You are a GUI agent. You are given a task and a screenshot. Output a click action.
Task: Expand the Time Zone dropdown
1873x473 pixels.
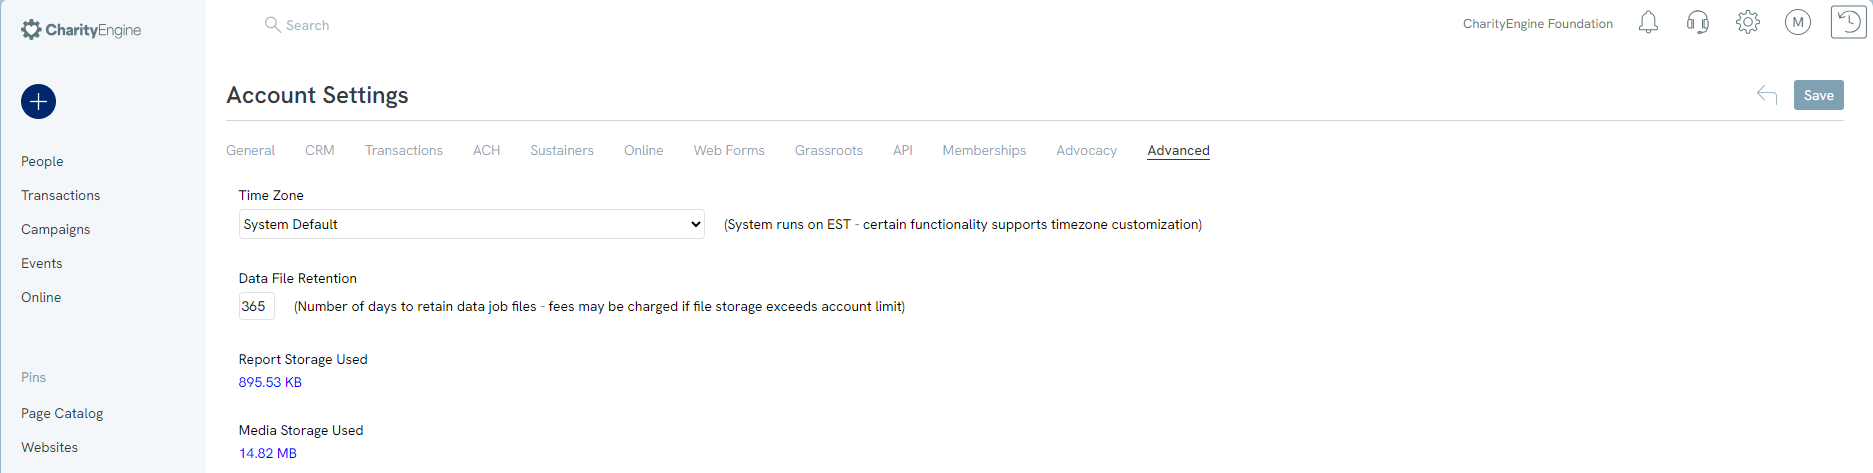tap(472, 224)
